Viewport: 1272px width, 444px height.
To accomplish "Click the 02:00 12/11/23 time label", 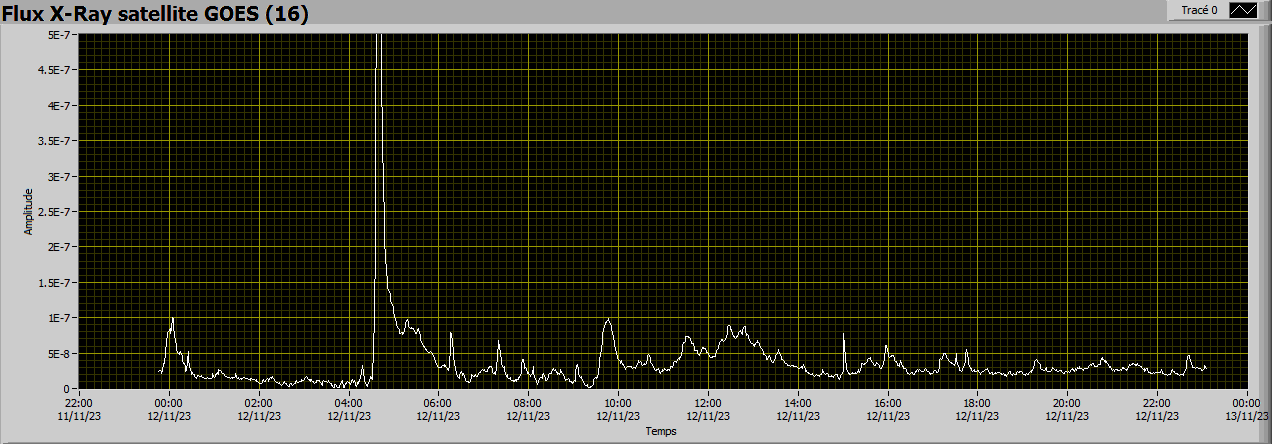I will (x=259, y=409).
